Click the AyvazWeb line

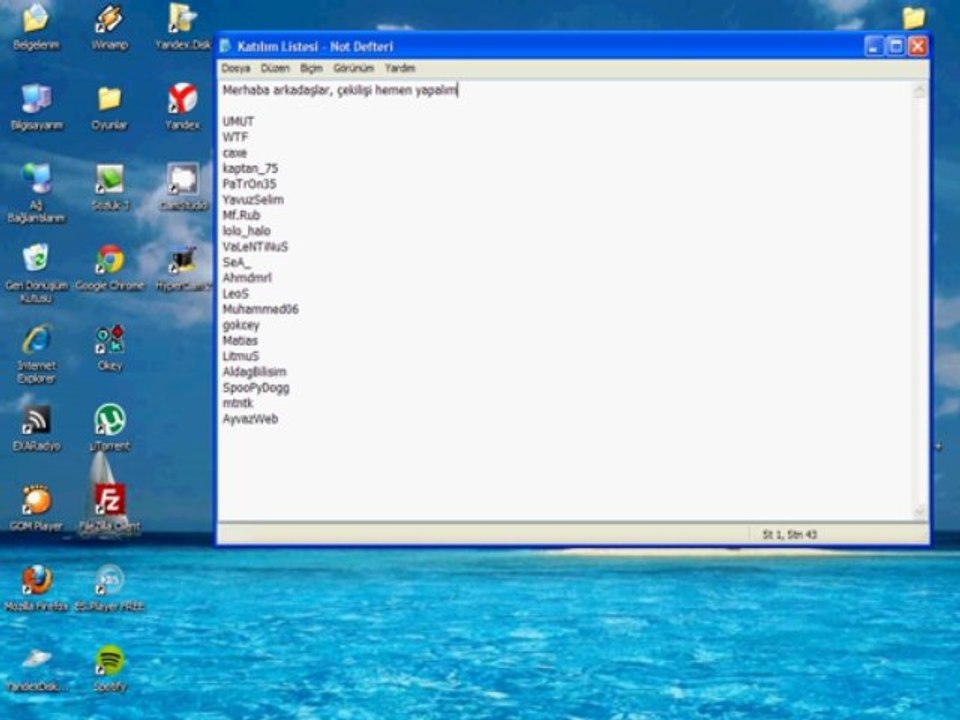(x=250, y=419)
